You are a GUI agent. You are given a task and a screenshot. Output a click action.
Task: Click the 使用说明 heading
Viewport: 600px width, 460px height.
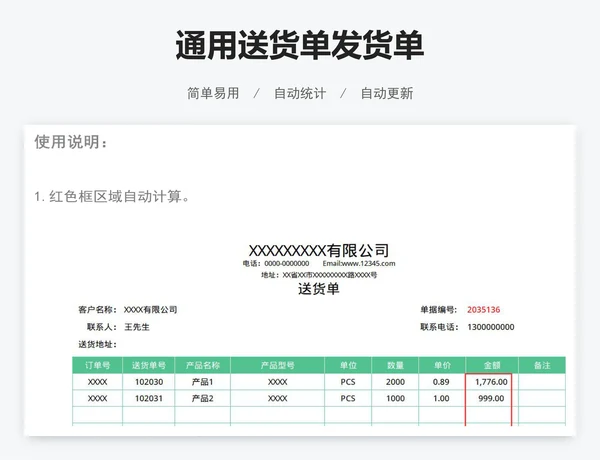(71, 142)
